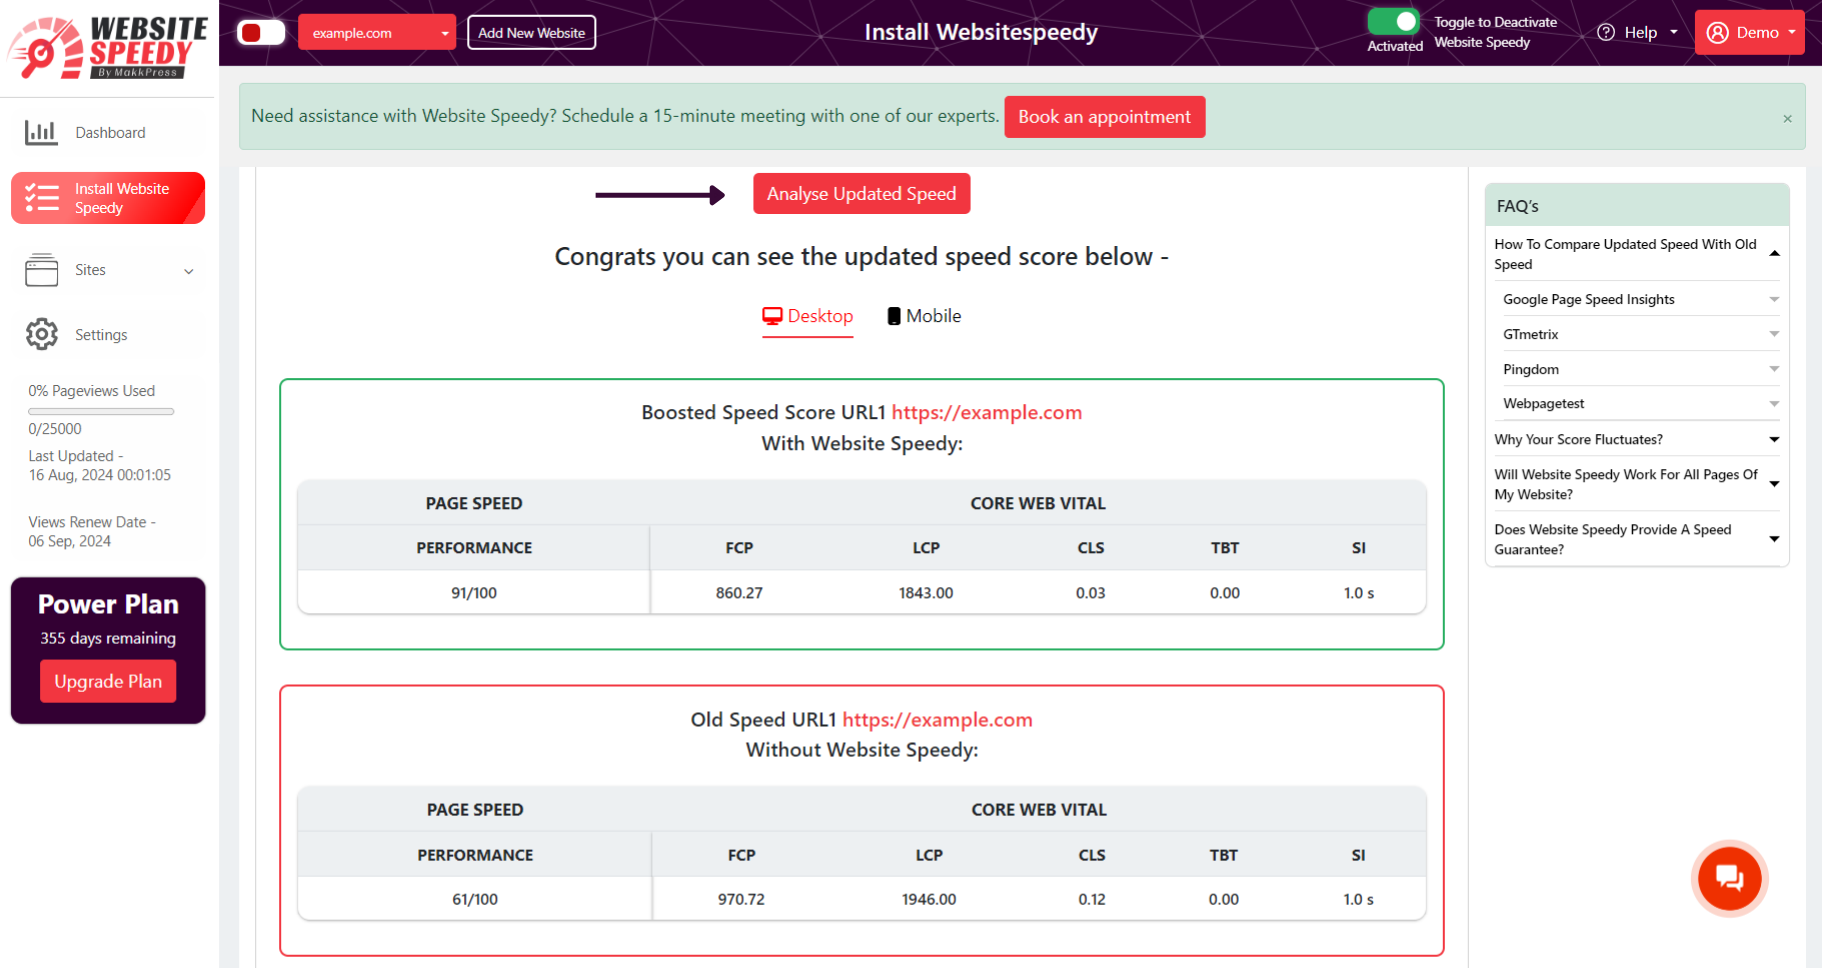The image size is (1822, 968).
Task: Dismiss the assistance banner
Action: (1787, 118)
